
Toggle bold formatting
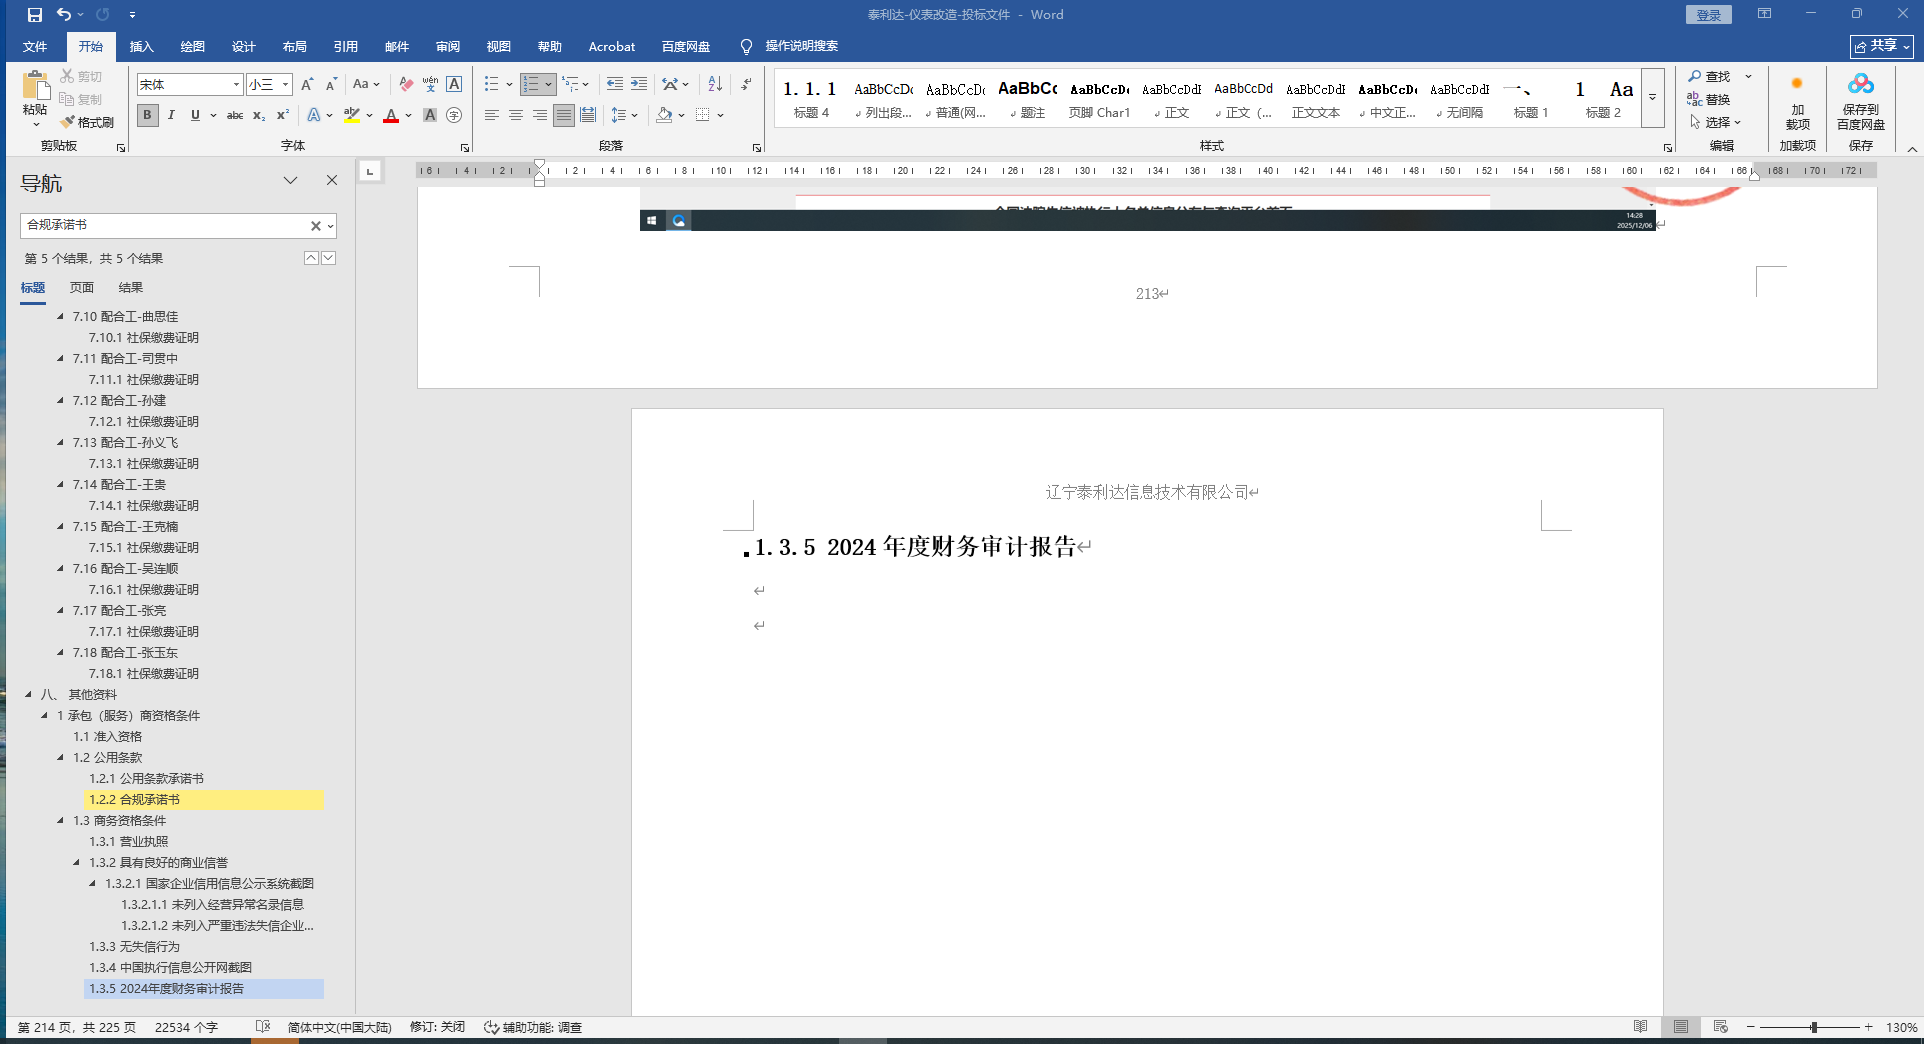(148, 116)
